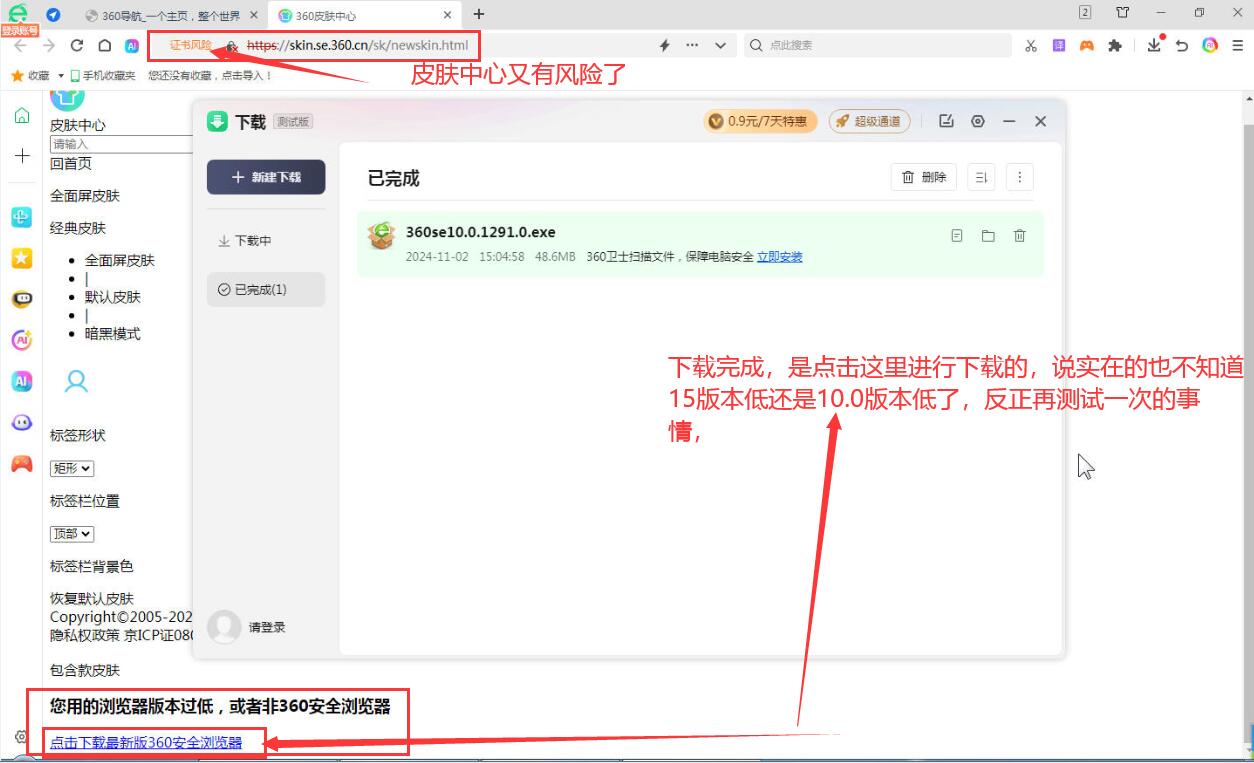Go to the browser home page
Image resolution: width=1254 pixels, height=763 pixels.
pos(104,45)
